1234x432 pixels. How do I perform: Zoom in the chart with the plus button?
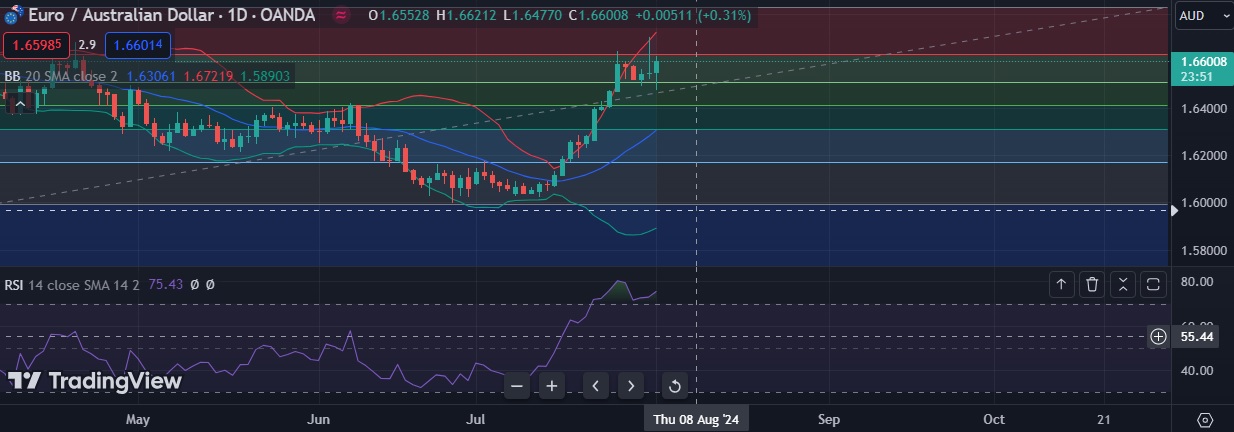[x=551, y=385]
